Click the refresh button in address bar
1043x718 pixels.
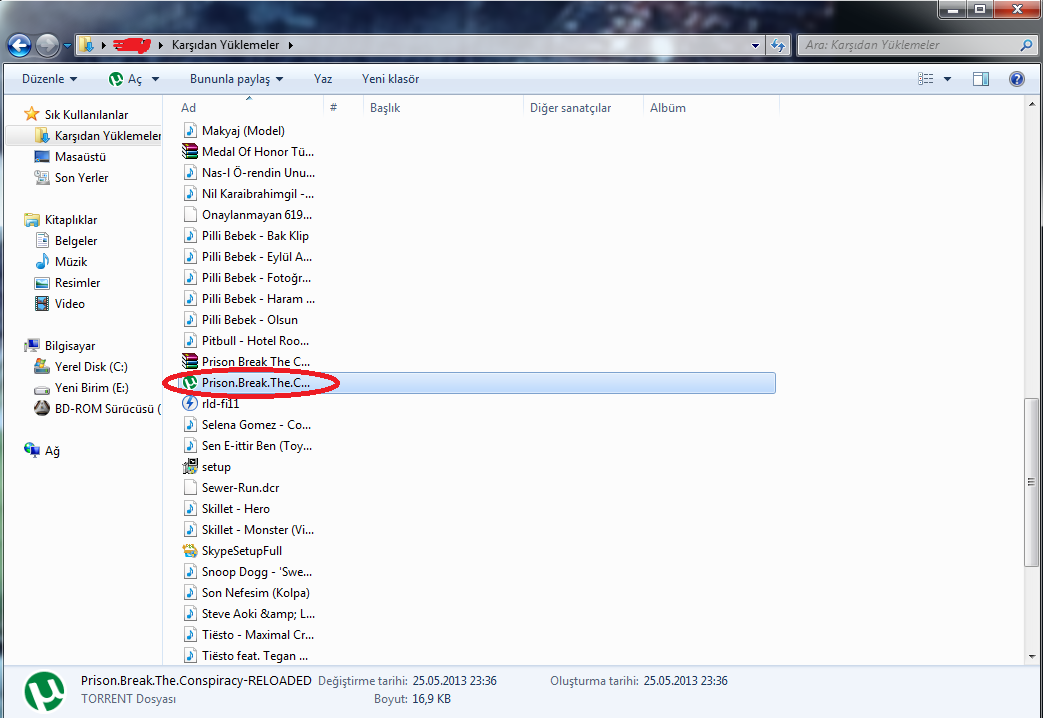tap(778, 45)
